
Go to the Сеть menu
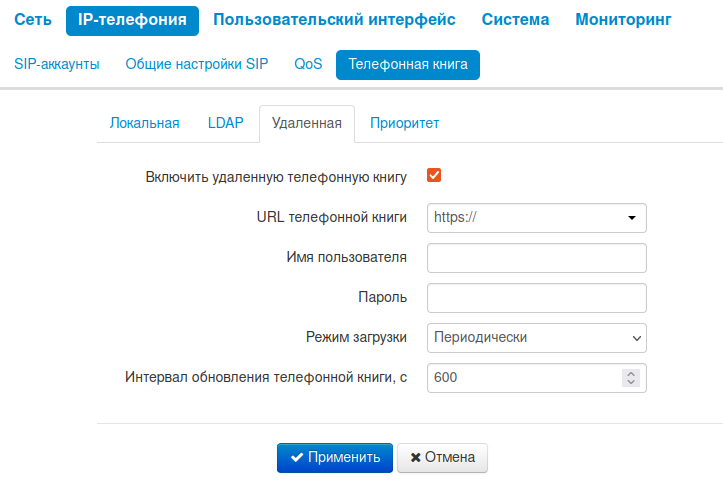click(x=33, y=20)
